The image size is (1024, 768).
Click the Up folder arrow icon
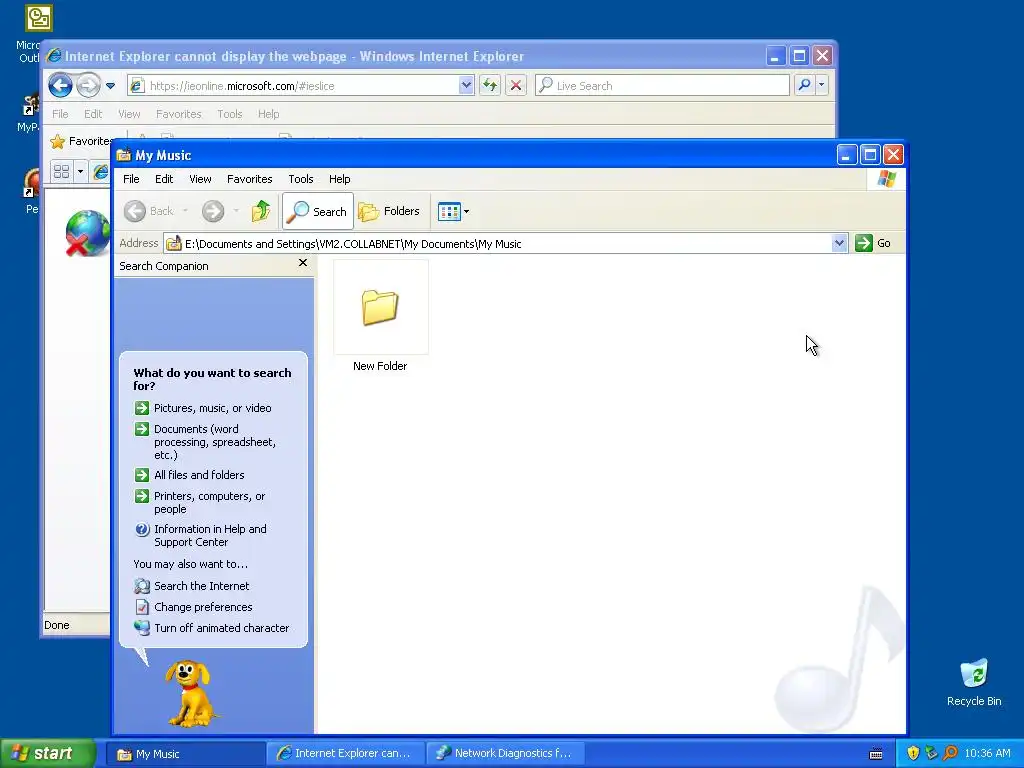coord(261,211)
